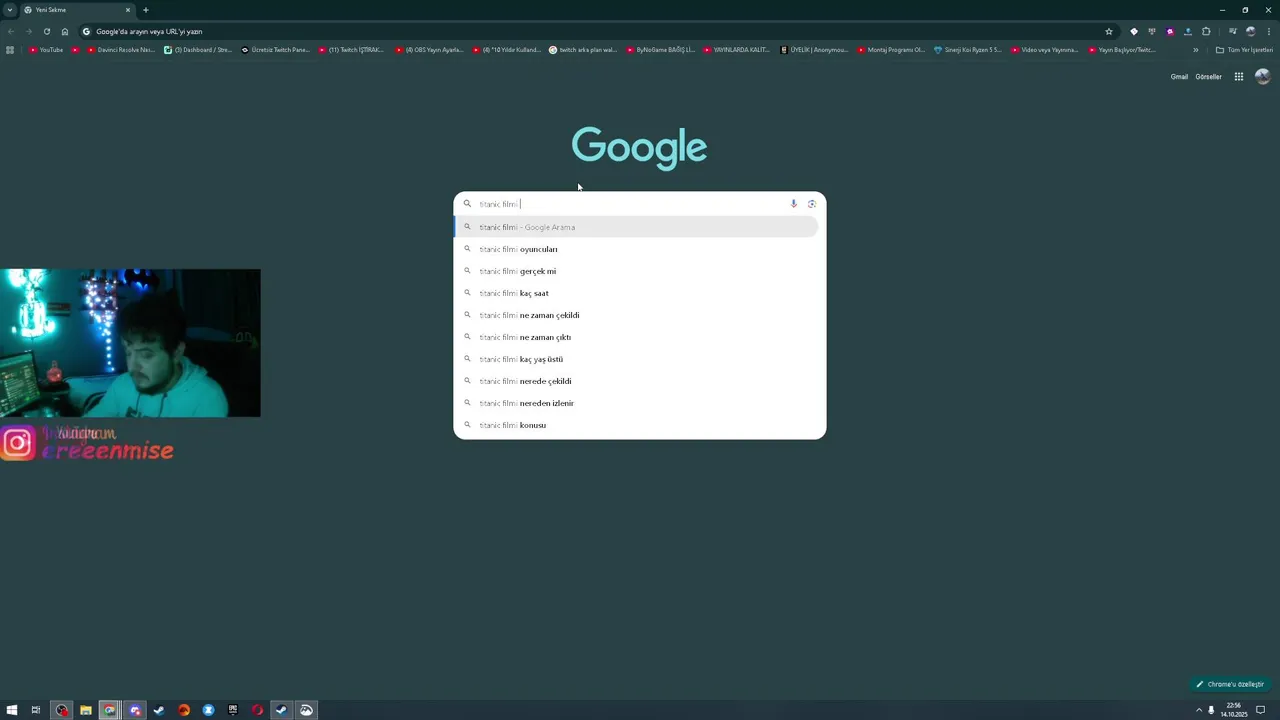The height and width of the screenshot is (720, 1280).
Task: Open the extensions puzzle-piece menu
Action: coord(1206,31)
